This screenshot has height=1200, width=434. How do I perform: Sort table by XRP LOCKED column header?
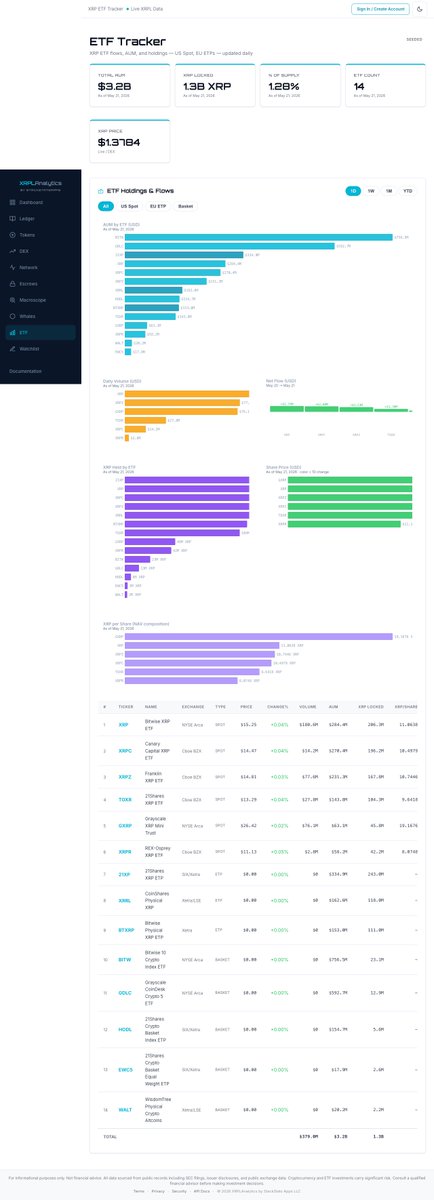369,705
